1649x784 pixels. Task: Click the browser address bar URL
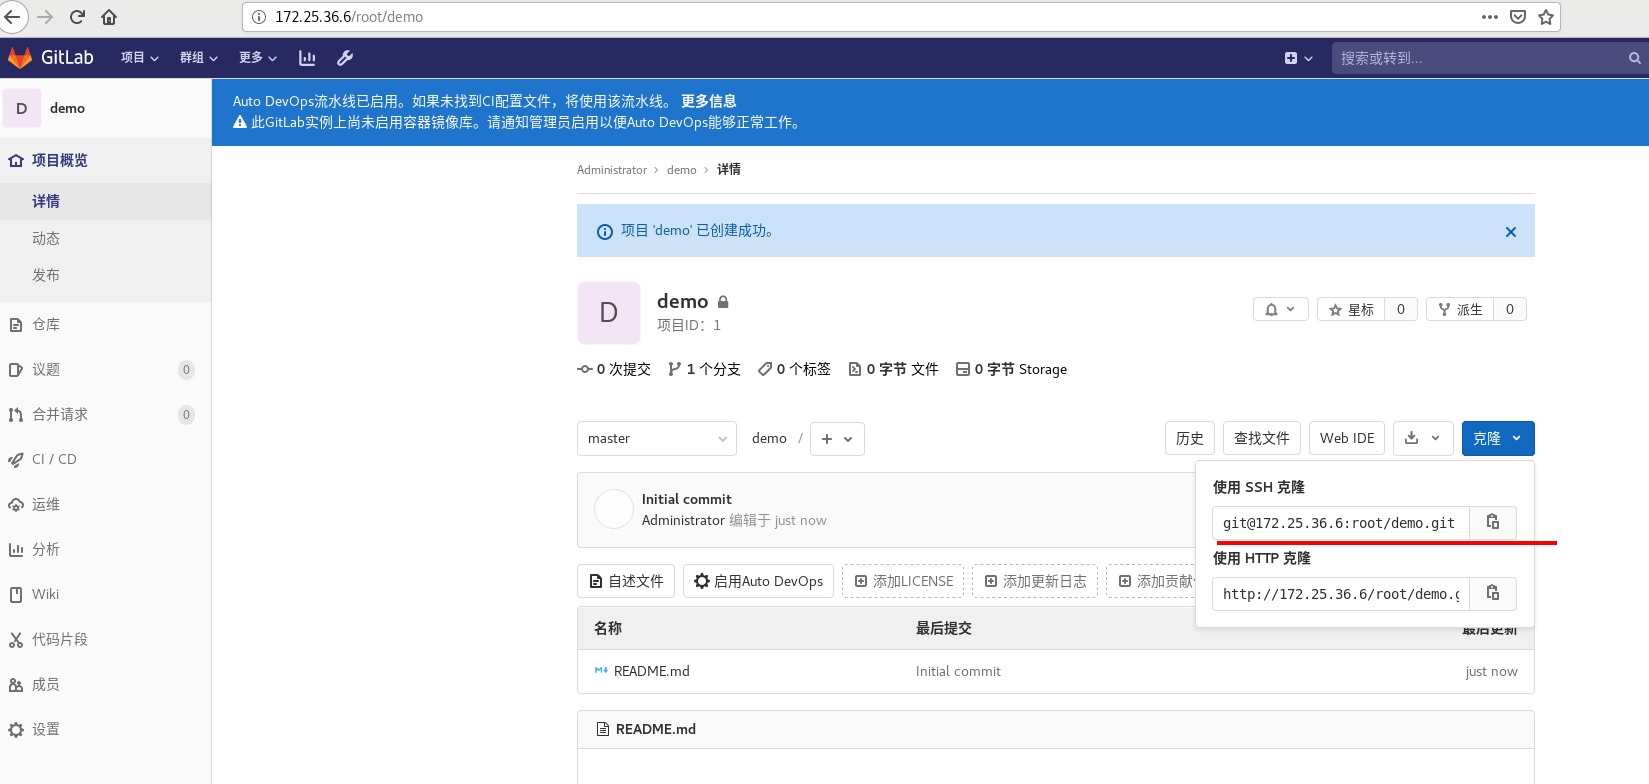(x=349, y=17)
